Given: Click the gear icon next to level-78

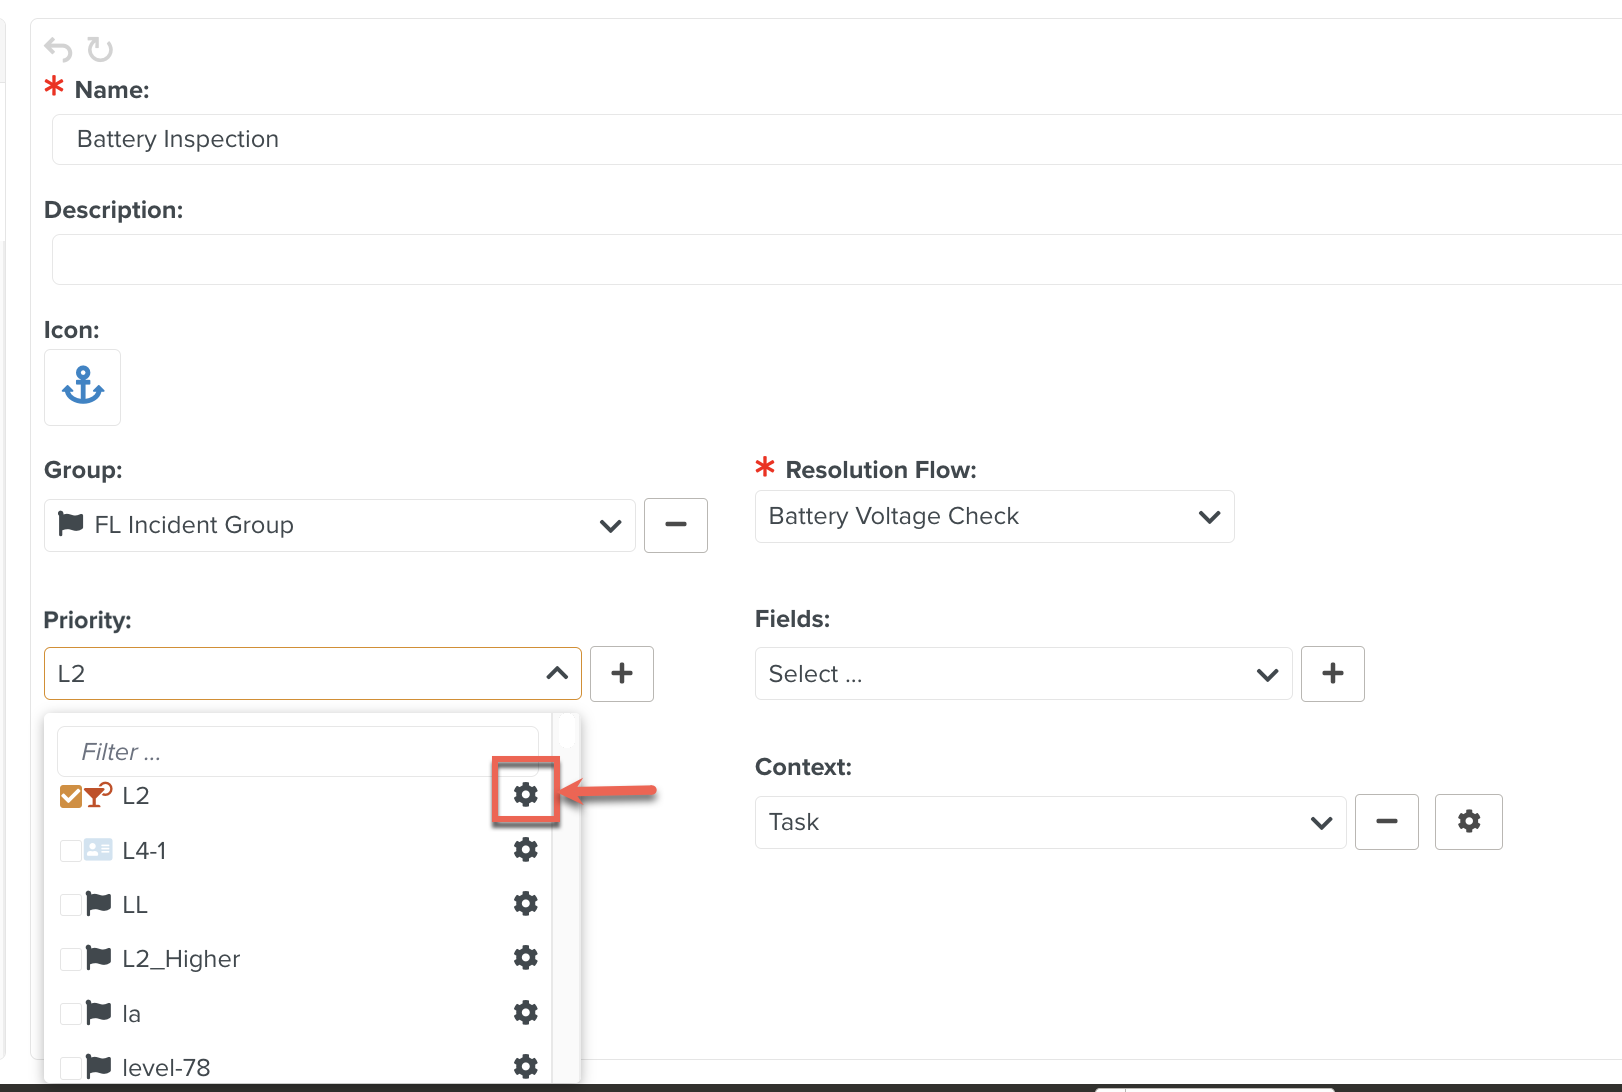Looking at the screenshot, I should pos(525,1066).
